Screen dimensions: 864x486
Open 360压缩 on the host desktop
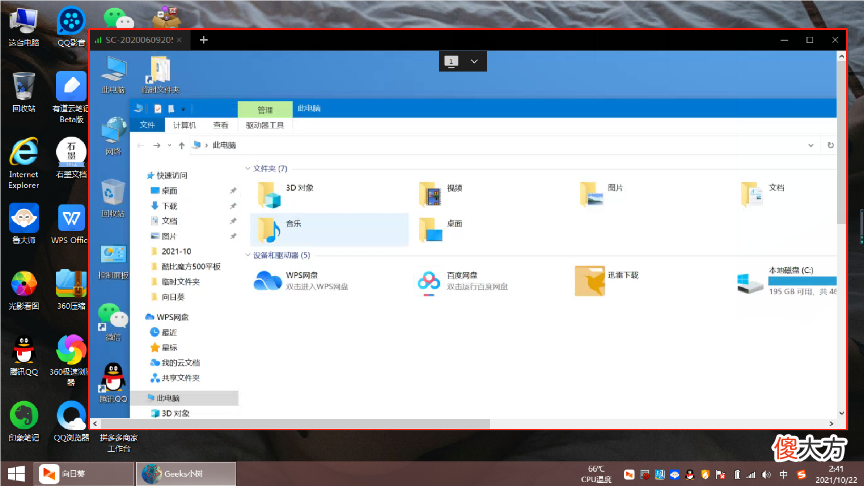(x=71, y=290)
